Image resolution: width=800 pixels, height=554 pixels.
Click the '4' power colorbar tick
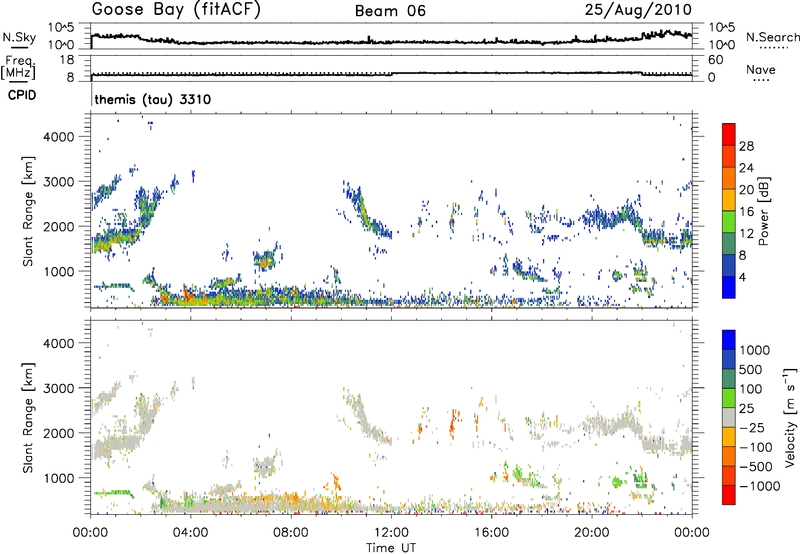pyautogui.click(x=743, y=277)
